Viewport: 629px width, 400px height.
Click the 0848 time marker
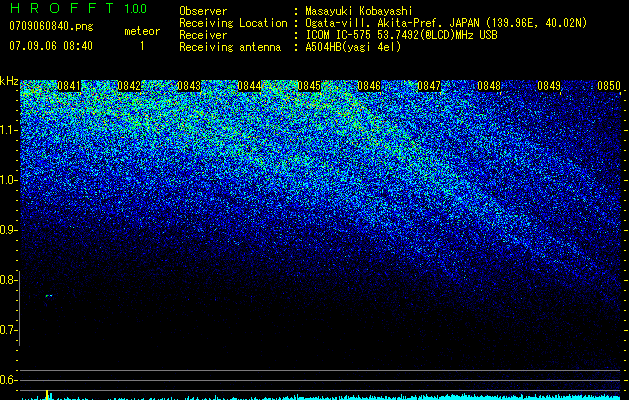489,86
